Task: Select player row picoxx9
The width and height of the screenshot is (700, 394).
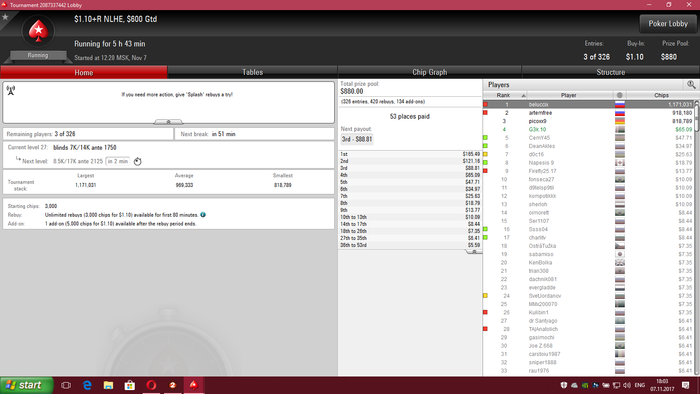Action: (588, 121)
